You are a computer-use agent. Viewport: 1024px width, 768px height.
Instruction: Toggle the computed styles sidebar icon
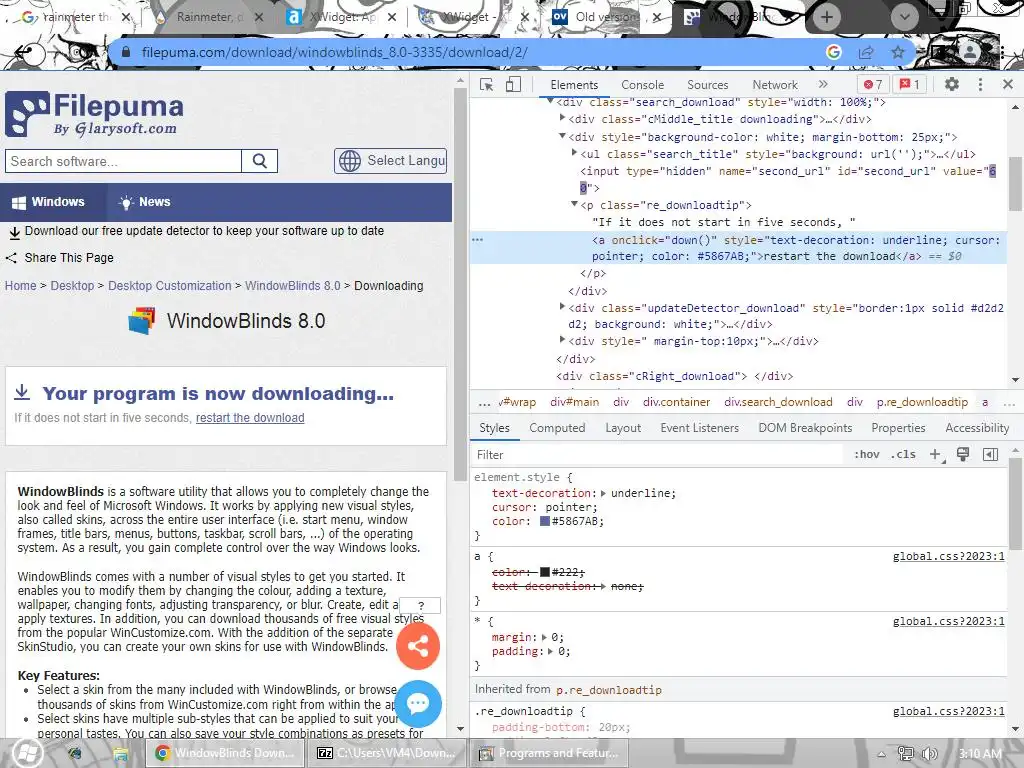pyautogui.click(x=990, y=455)
